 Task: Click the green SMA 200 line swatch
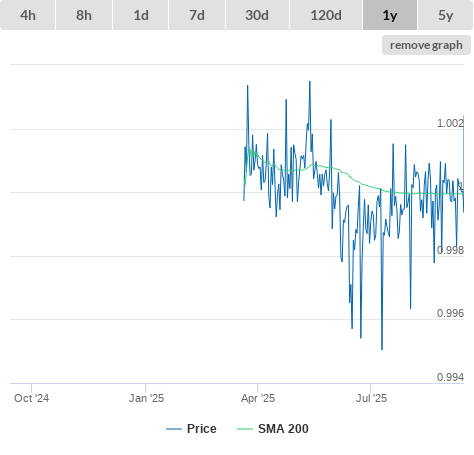pos(245,429)
